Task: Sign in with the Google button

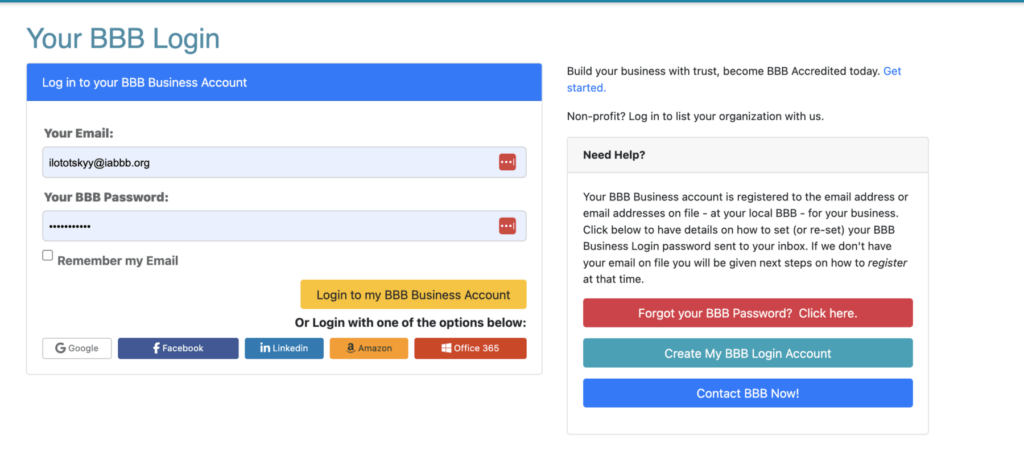Action: click(77, 349)
